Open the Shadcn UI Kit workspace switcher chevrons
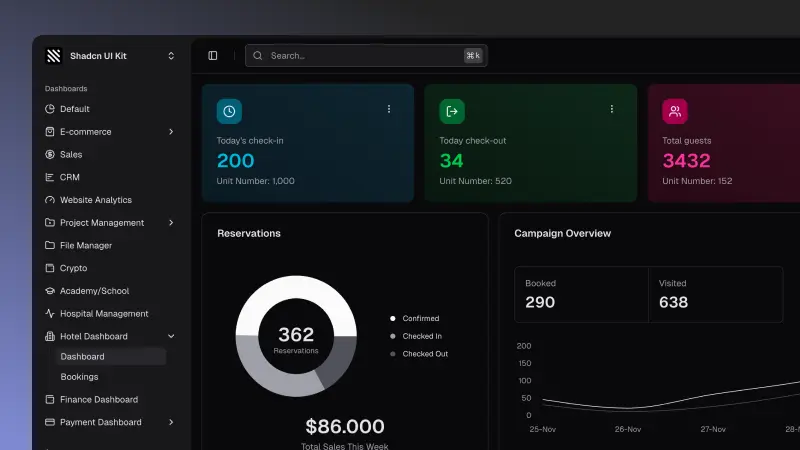The width and height of the screenshot is (800, 450). [171, 56]
